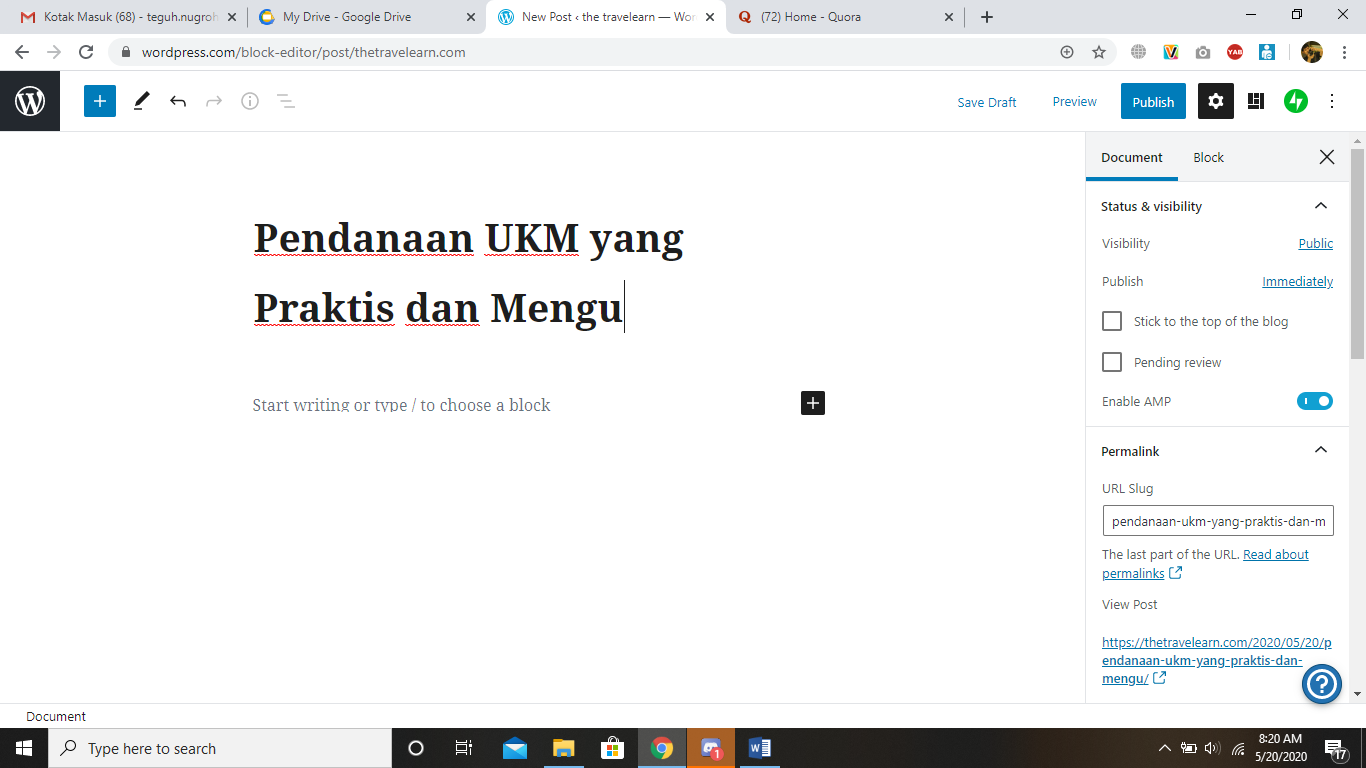Collapse the Permalink section

1320,451
